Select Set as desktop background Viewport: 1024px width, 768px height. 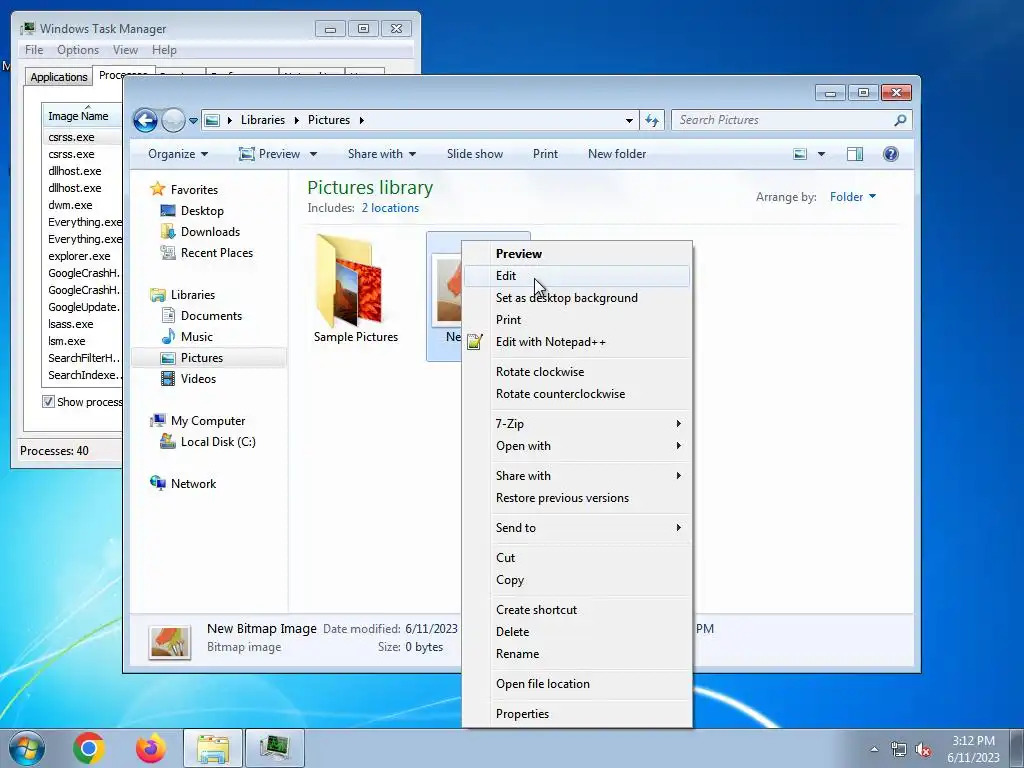point(577,298)
